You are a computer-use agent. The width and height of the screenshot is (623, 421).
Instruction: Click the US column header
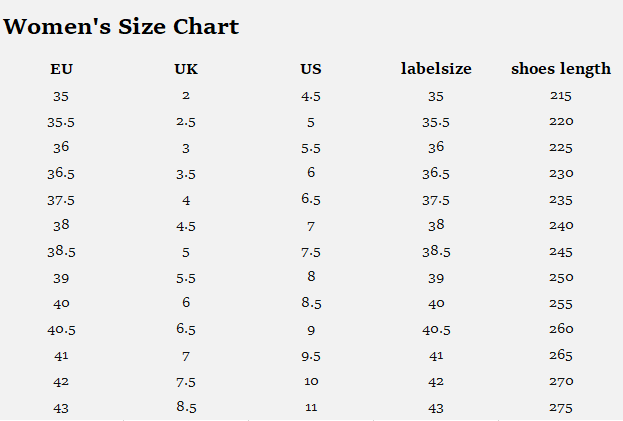click(311, 69)
